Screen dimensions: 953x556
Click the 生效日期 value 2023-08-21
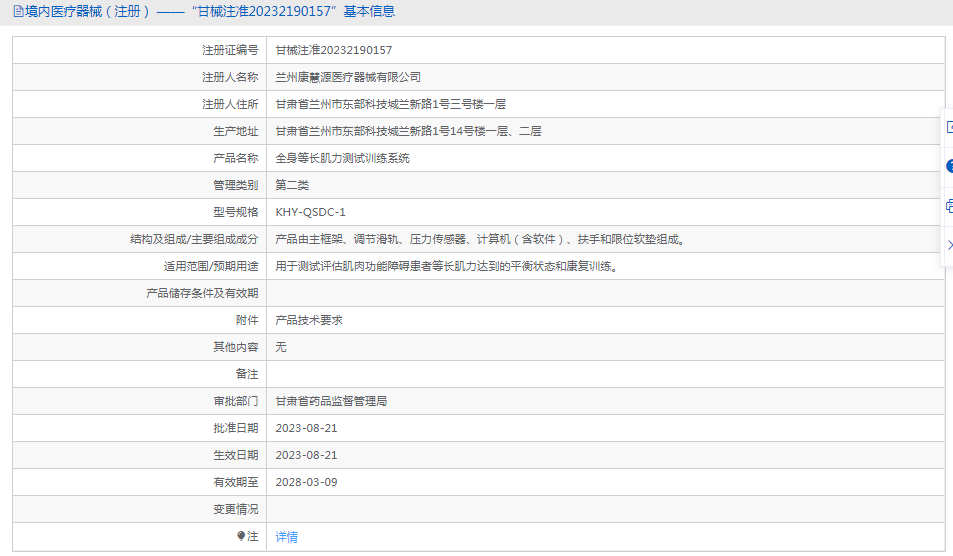click(x=306, y=455)
